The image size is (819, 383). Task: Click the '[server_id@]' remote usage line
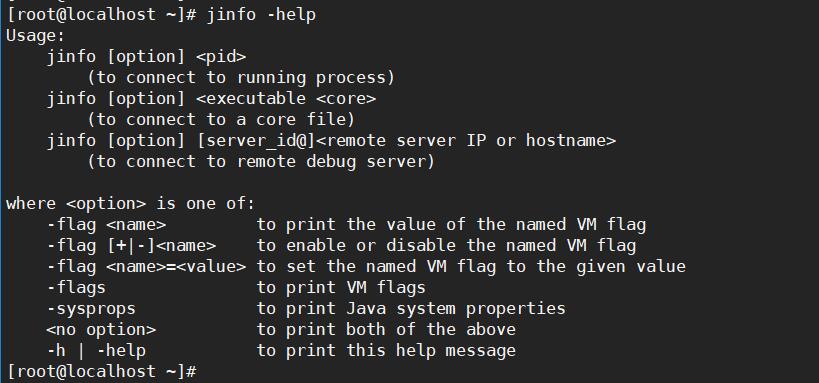coord(331,141)
